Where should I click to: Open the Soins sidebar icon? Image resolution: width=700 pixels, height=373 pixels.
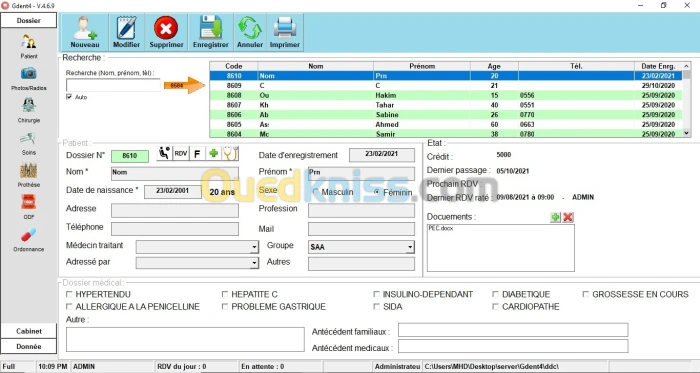[29, 138]
